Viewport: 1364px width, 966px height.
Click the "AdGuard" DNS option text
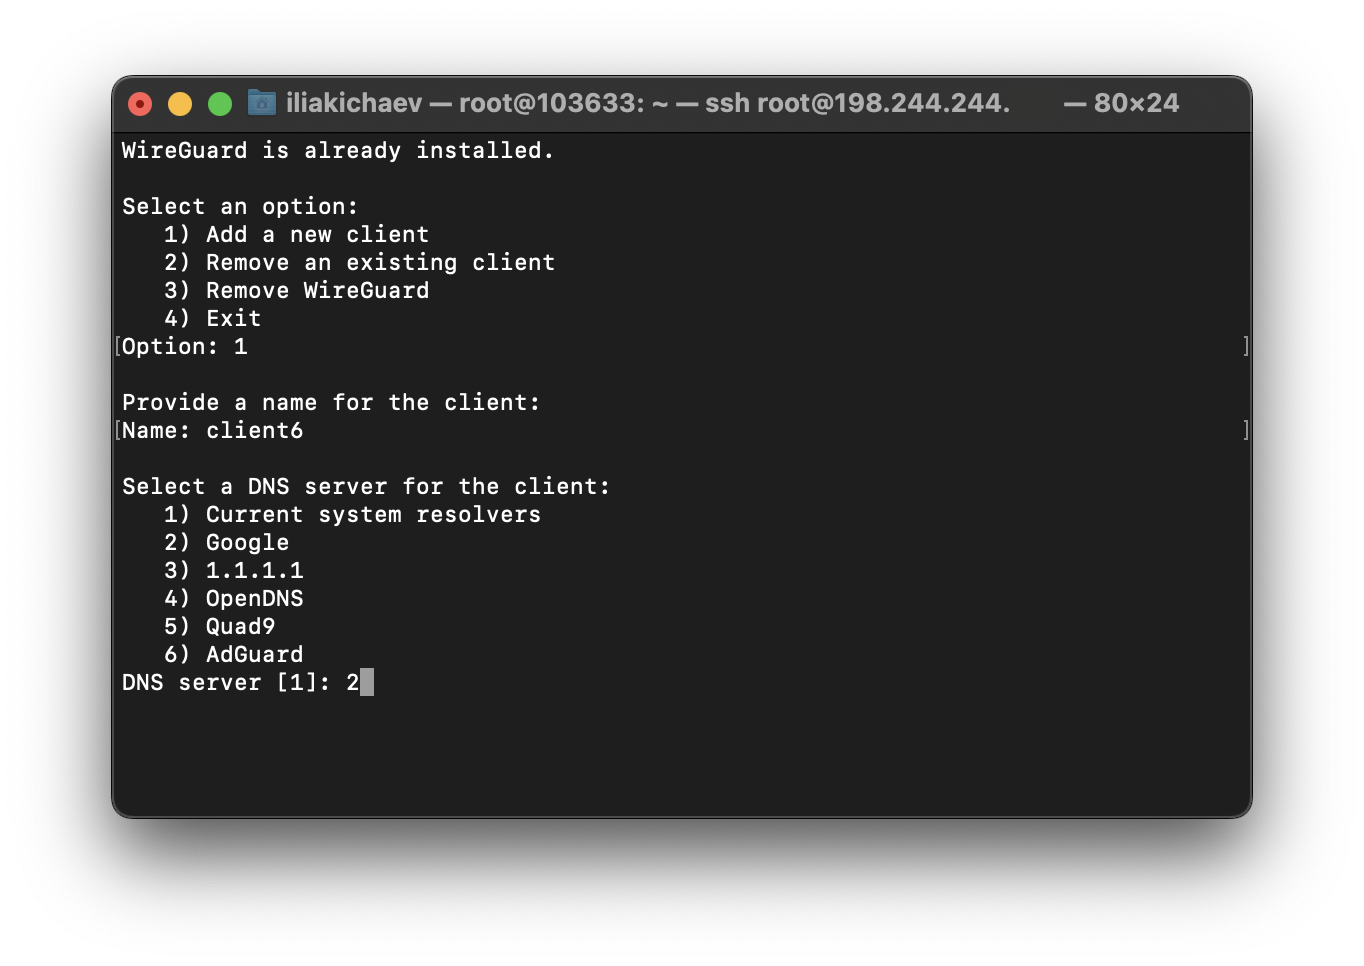tap(254, 655)
